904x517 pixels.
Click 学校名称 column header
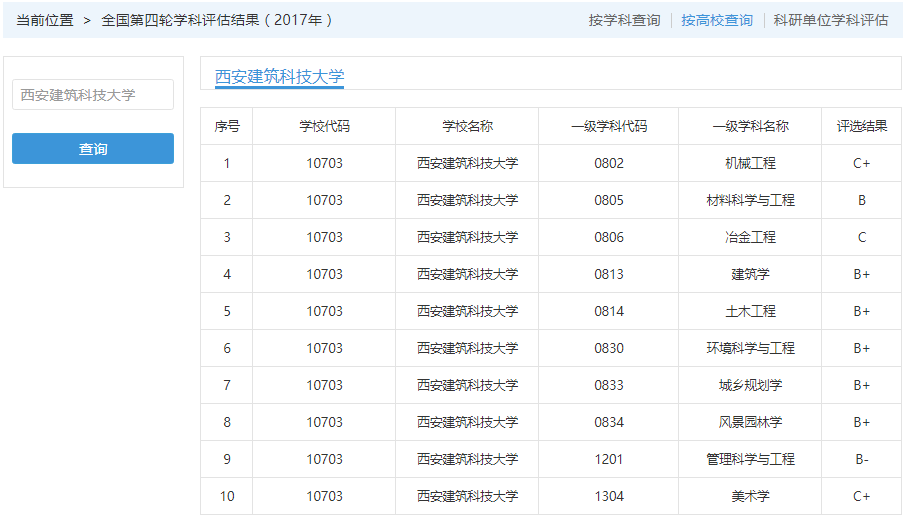click(467, 126)
